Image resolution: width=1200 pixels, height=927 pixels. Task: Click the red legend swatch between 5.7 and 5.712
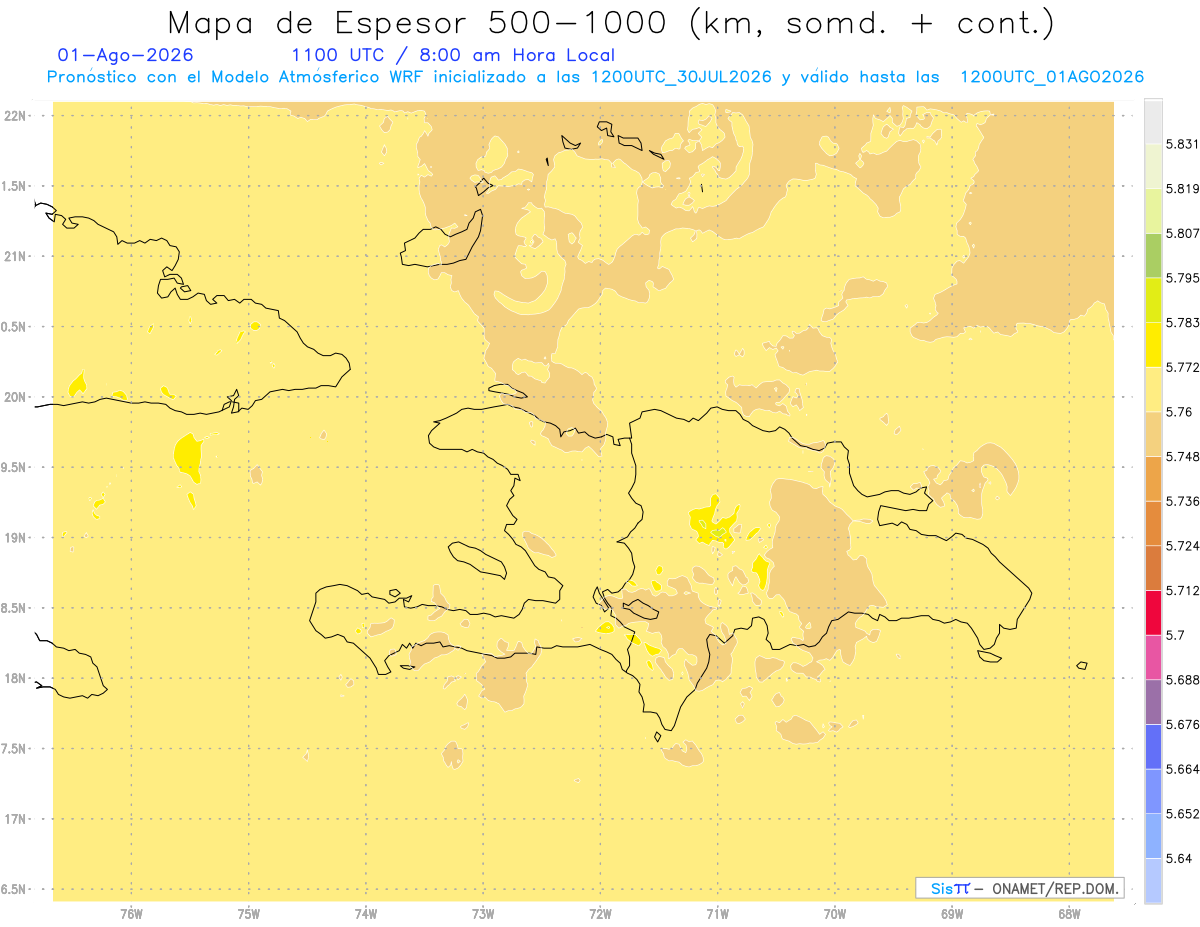pyautogui.click(x=1153, y=612)
